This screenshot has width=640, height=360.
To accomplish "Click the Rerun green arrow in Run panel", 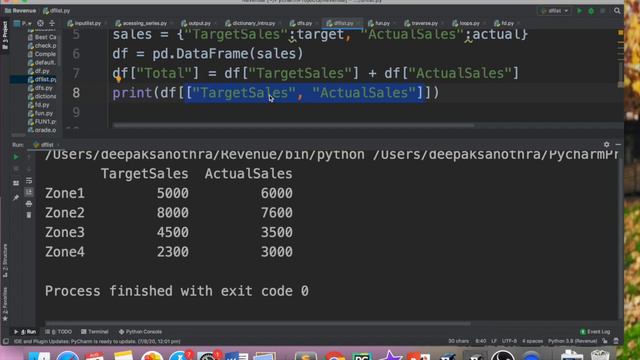I will click(16, 157).
